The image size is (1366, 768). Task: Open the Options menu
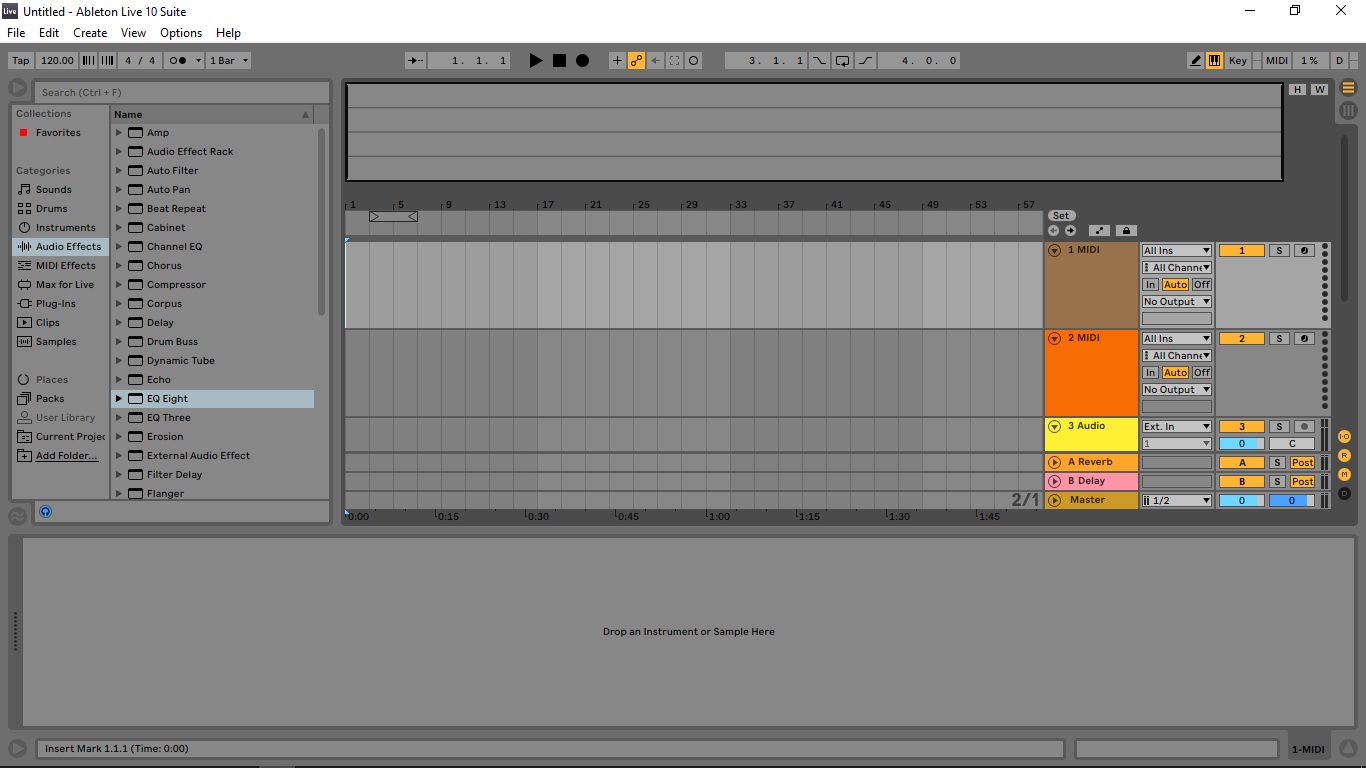tap(181, 33)
